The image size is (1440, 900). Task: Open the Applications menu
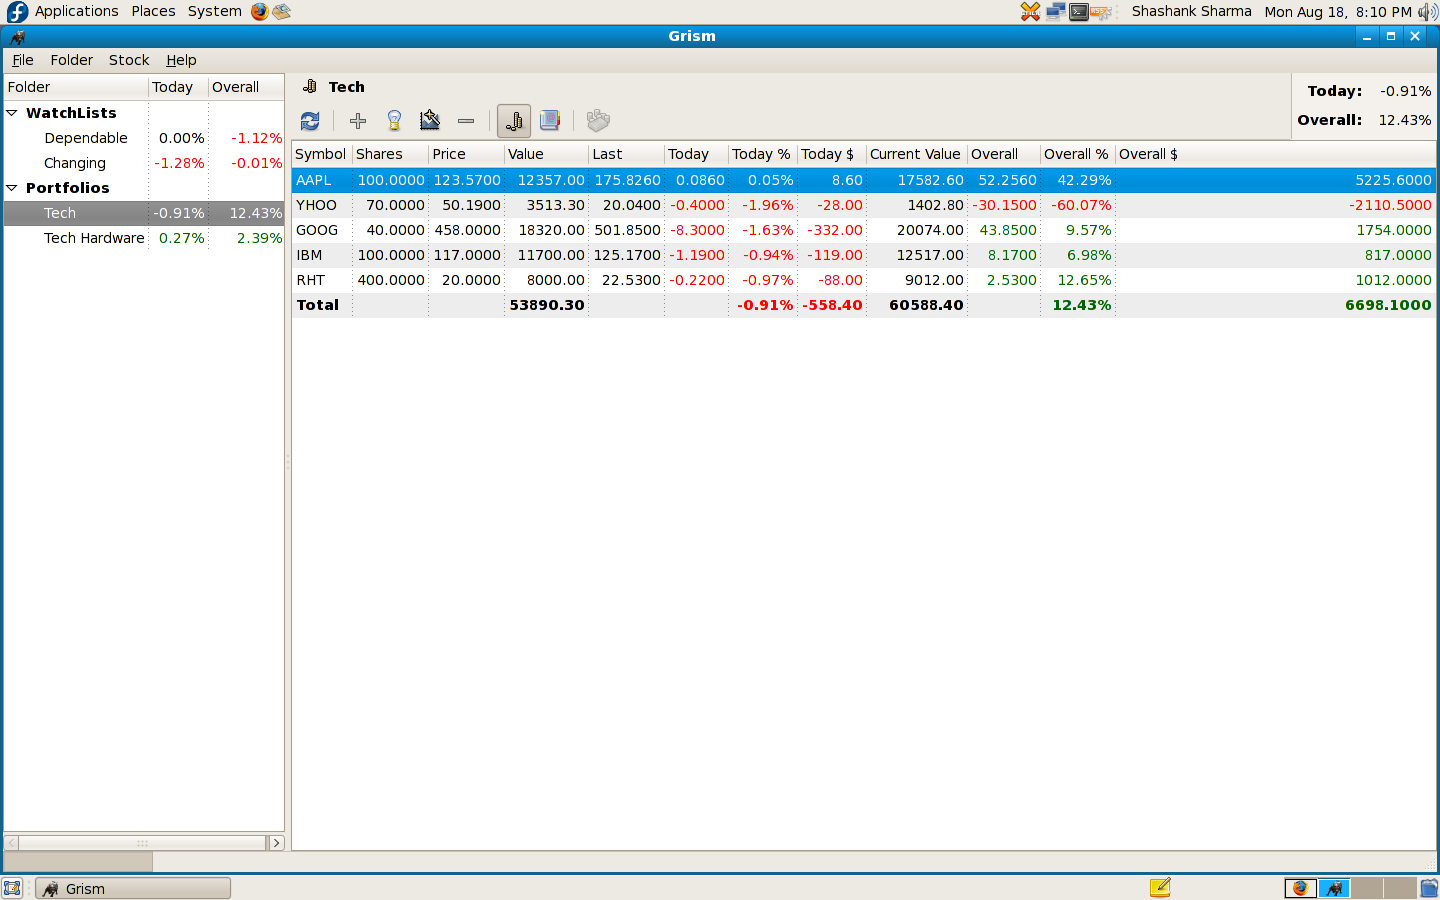pos(77,11)
